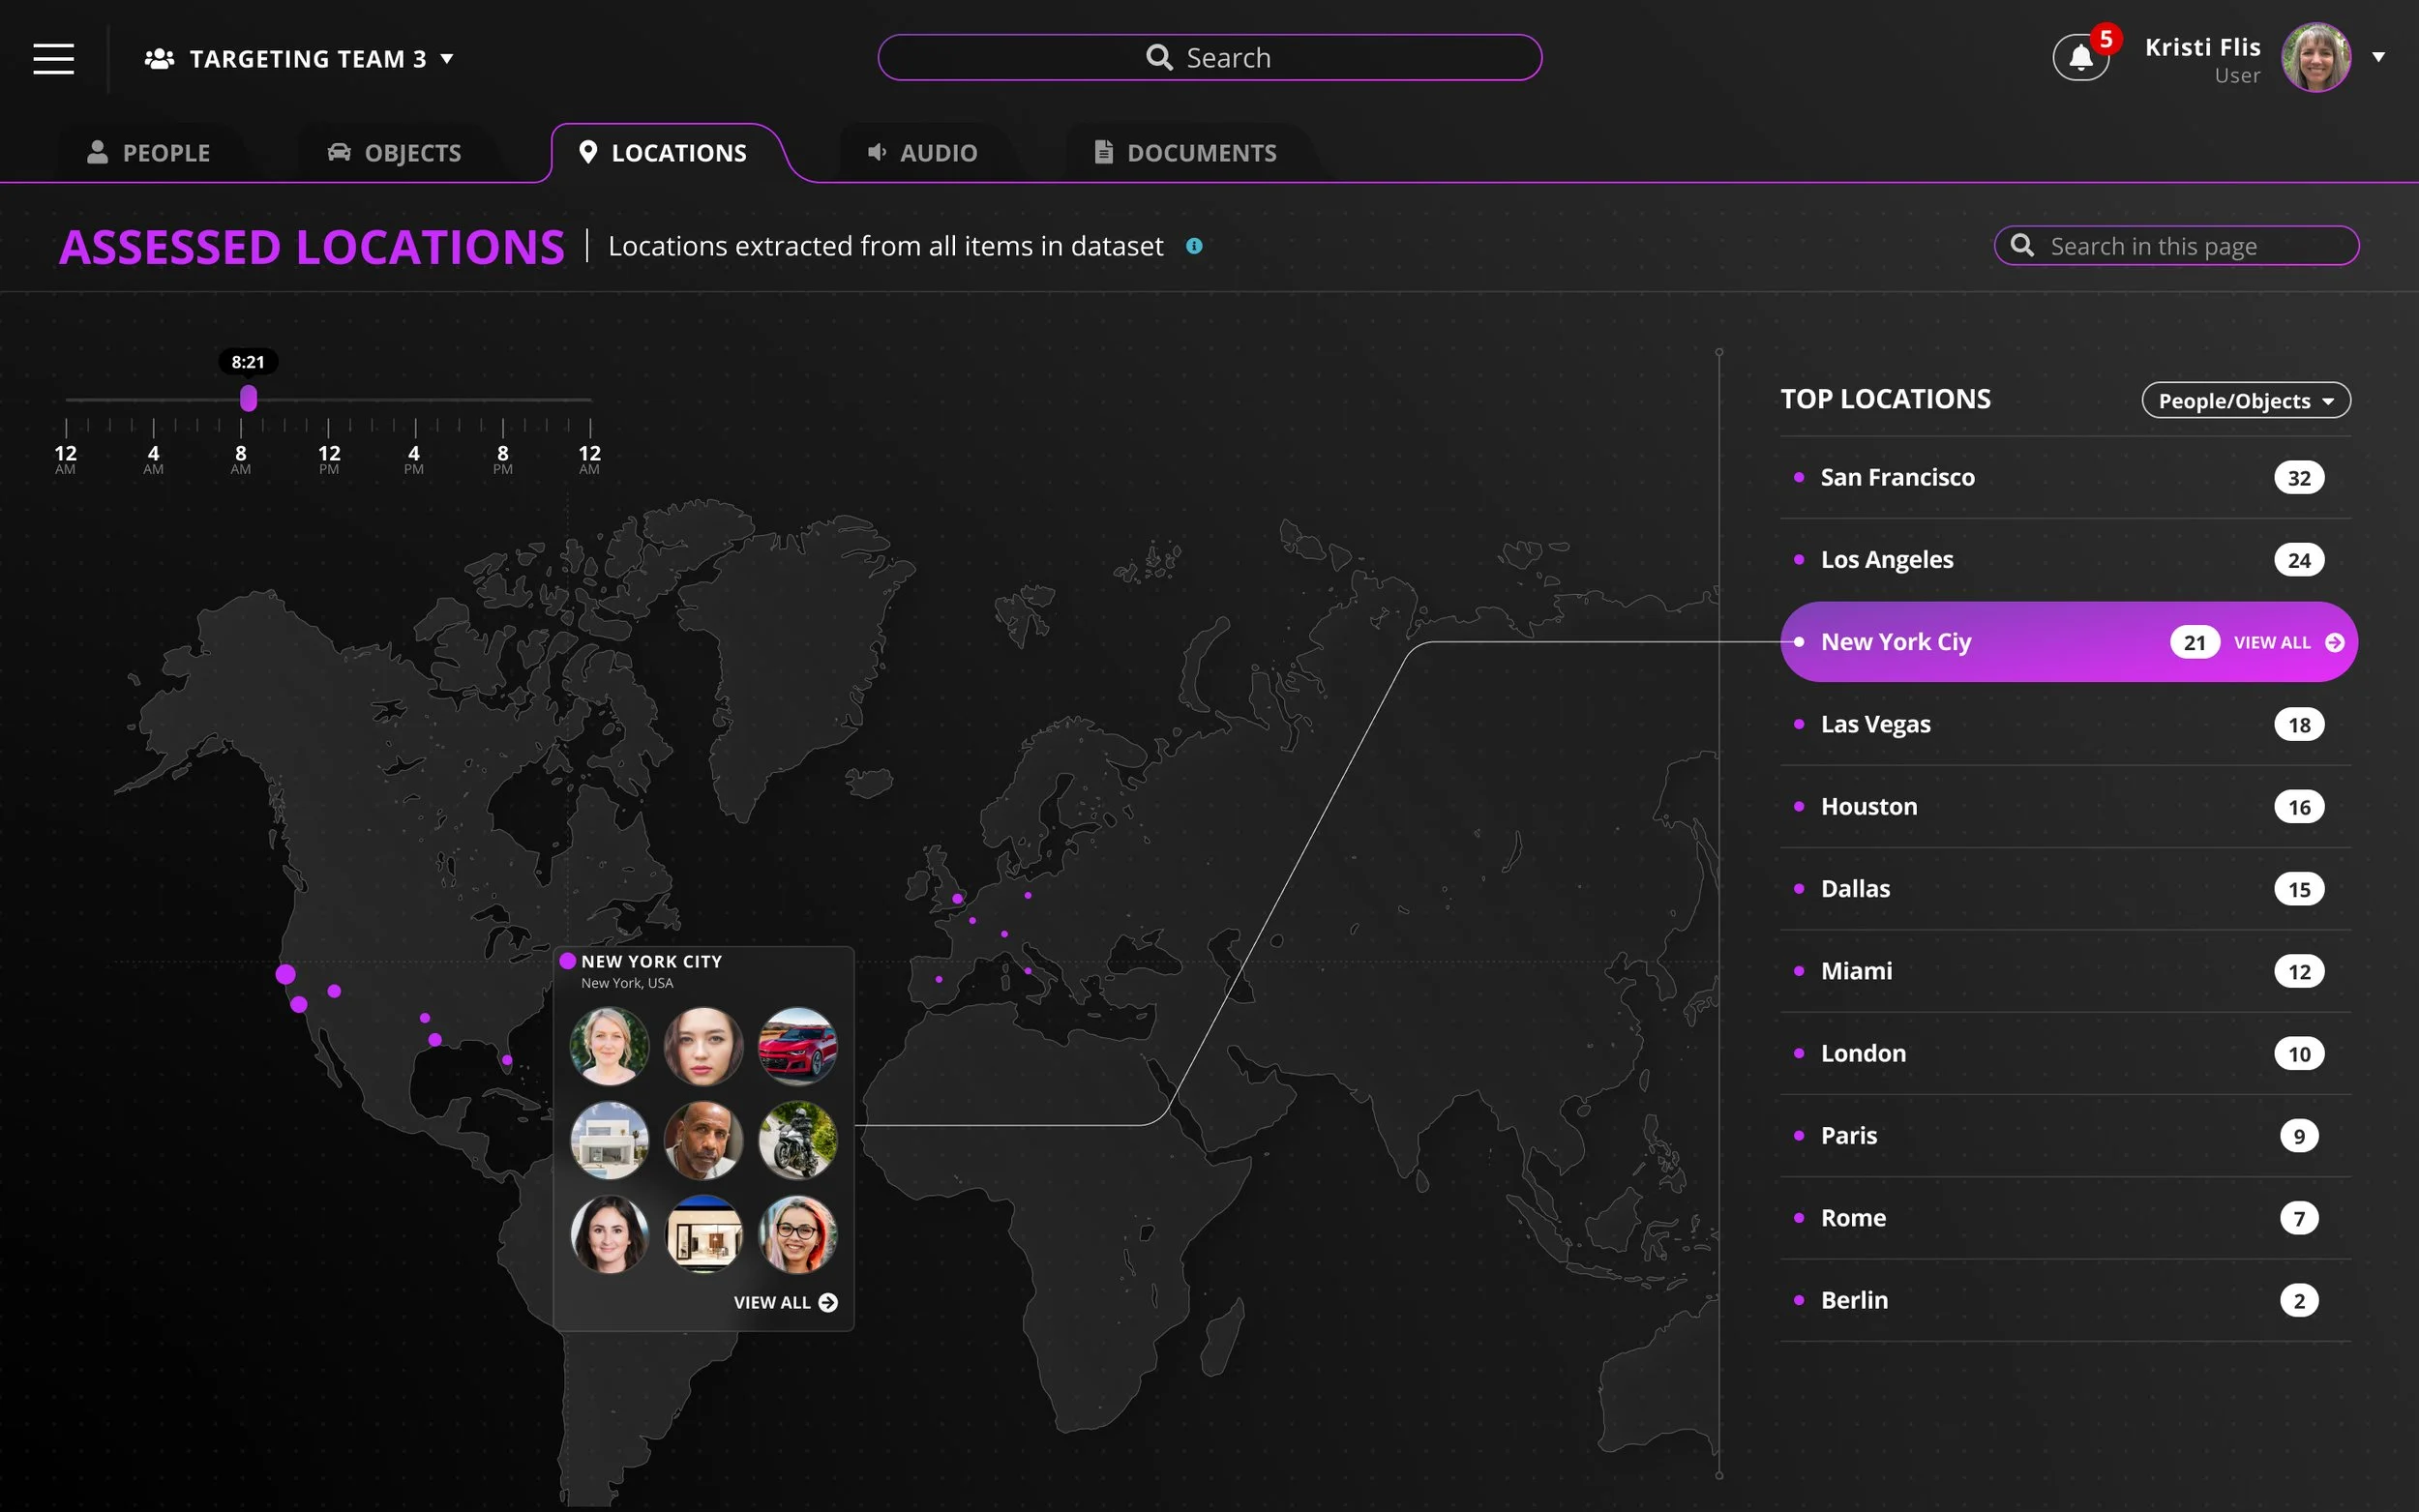Open the Documents tab
Image resolution: width=2419 pixels, height=1512 pixels.
[1186, 153]
